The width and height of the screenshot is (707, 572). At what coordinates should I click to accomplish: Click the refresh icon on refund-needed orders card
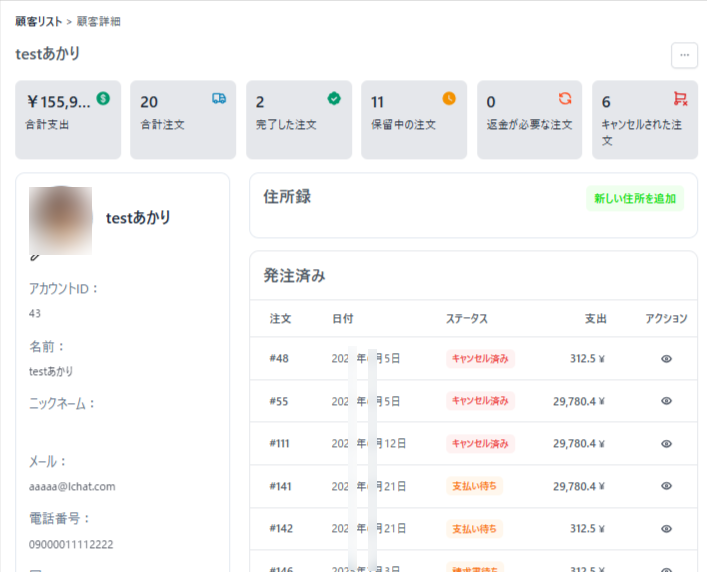pos(565,98)
